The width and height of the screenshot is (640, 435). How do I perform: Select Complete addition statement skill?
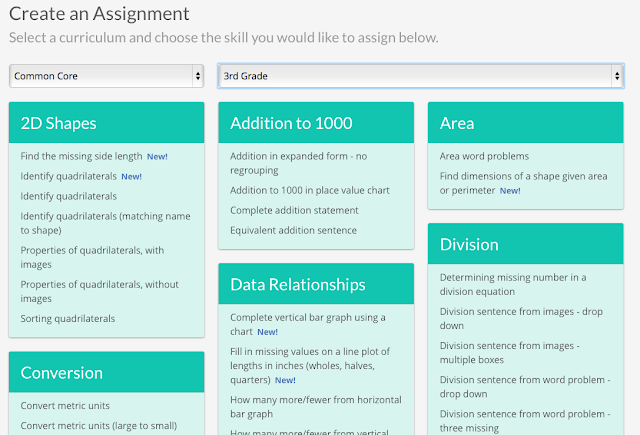coord(294,210)
